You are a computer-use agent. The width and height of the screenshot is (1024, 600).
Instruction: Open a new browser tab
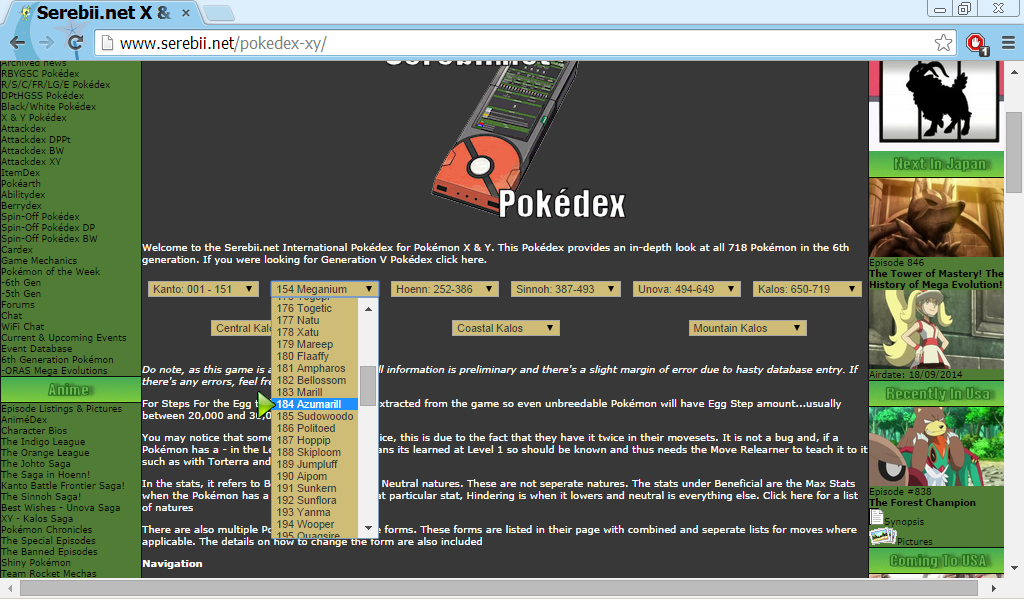pyautogui.click(x=219, y=13)
